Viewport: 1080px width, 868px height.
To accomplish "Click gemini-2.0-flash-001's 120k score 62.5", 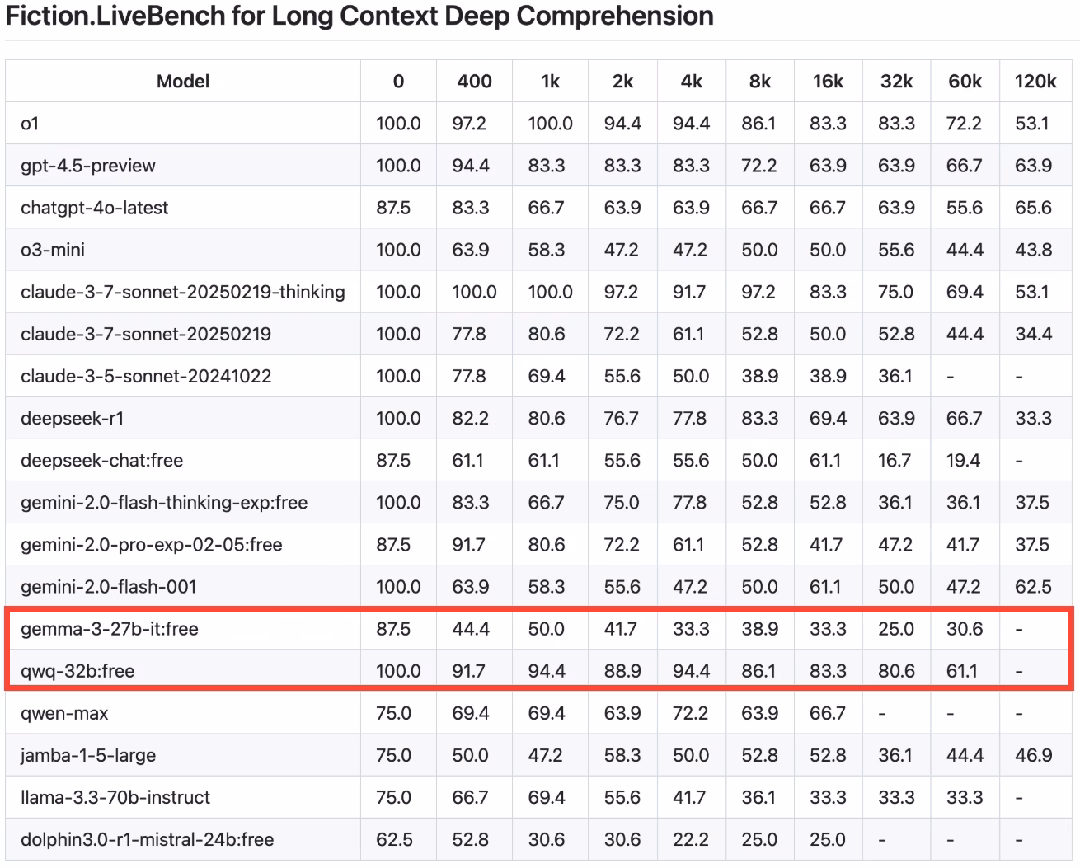I will pyautogui.click(x=1033, y=587).
